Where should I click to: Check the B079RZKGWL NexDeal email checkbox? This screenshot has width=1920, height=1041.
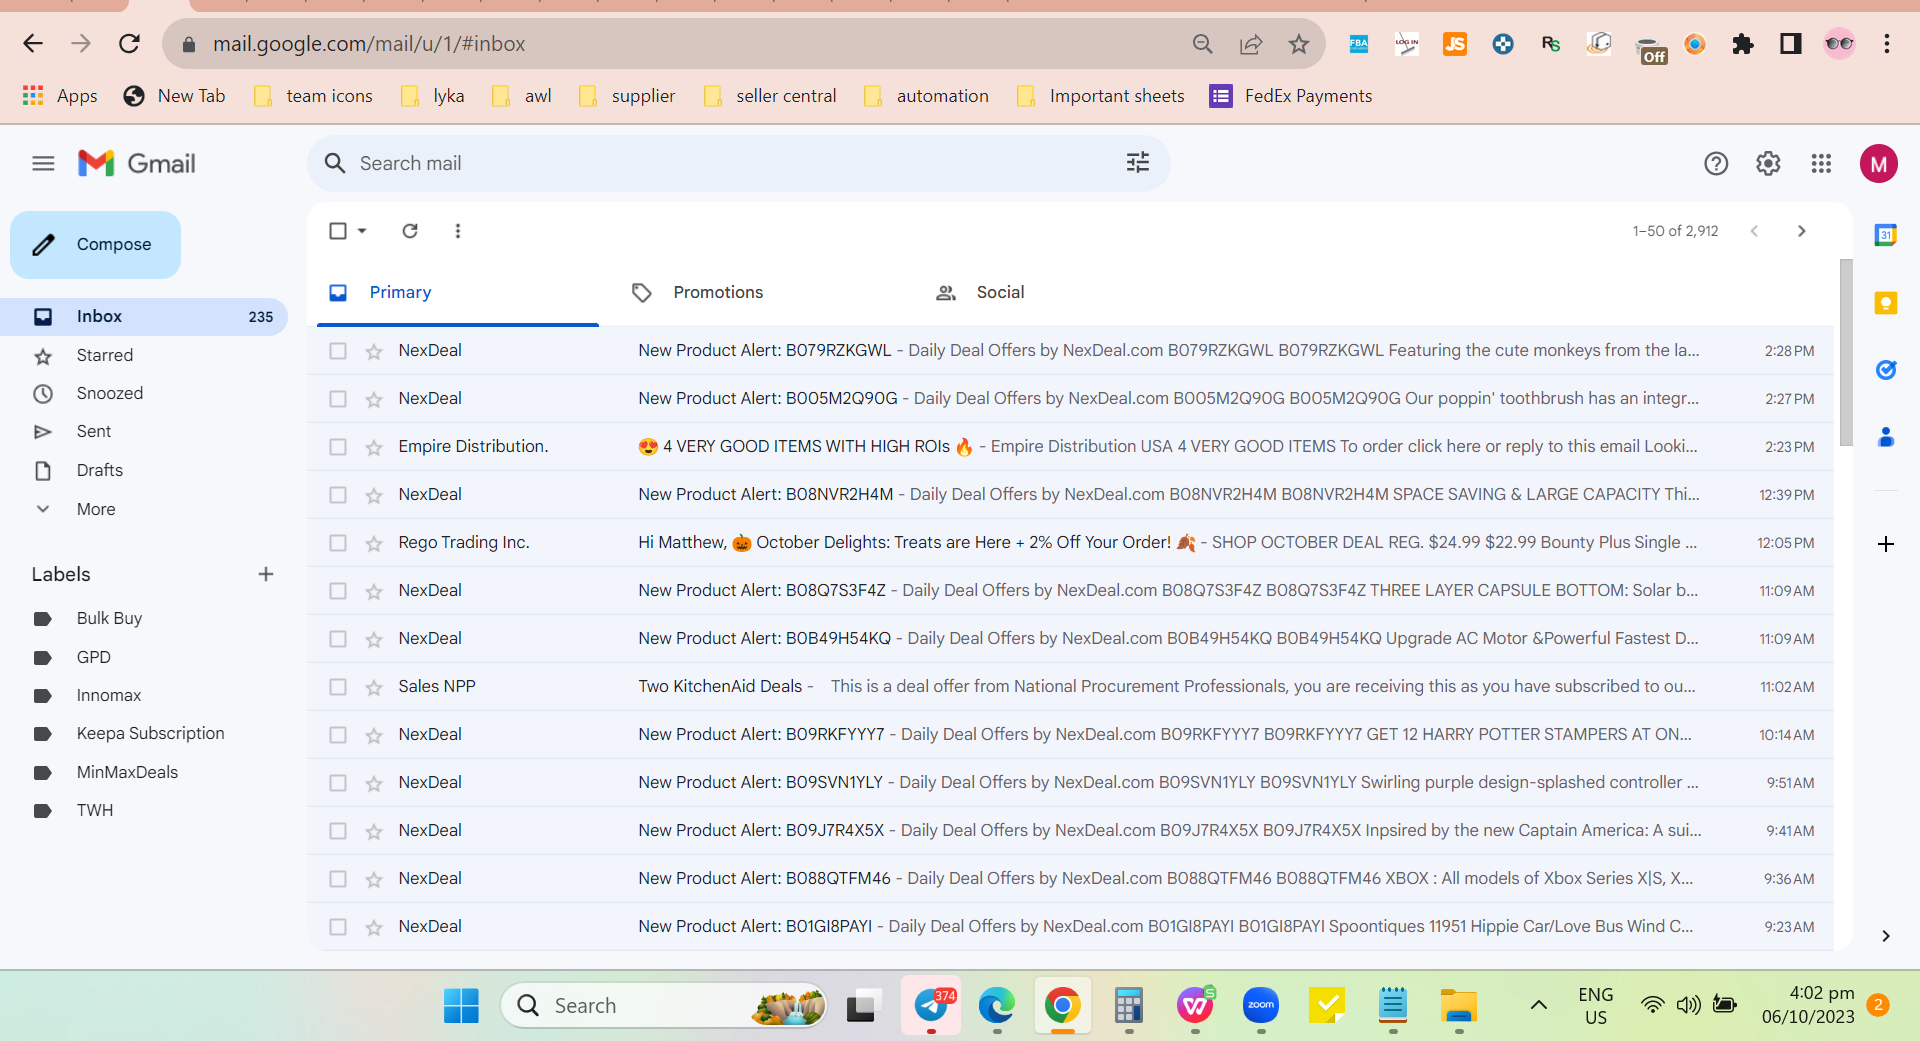click(338, 351)
